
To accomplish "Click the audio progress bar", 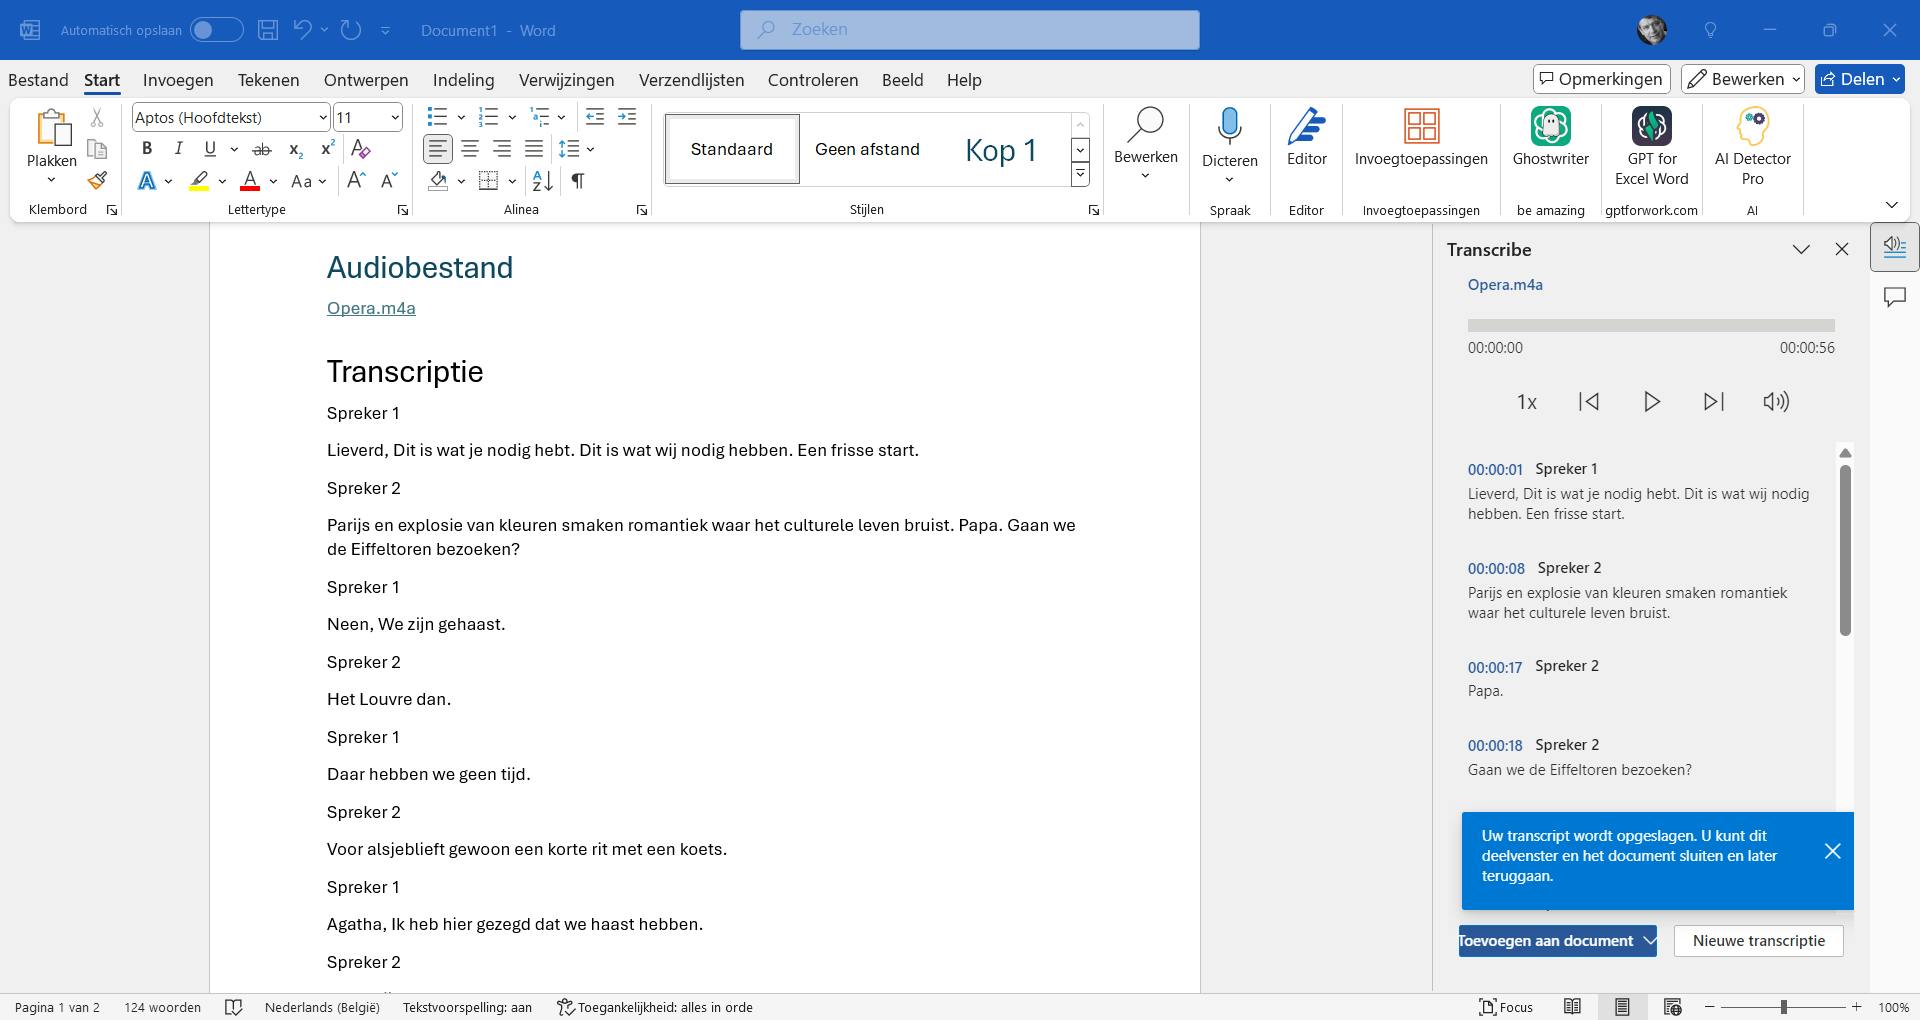I will click(1650, 326).
